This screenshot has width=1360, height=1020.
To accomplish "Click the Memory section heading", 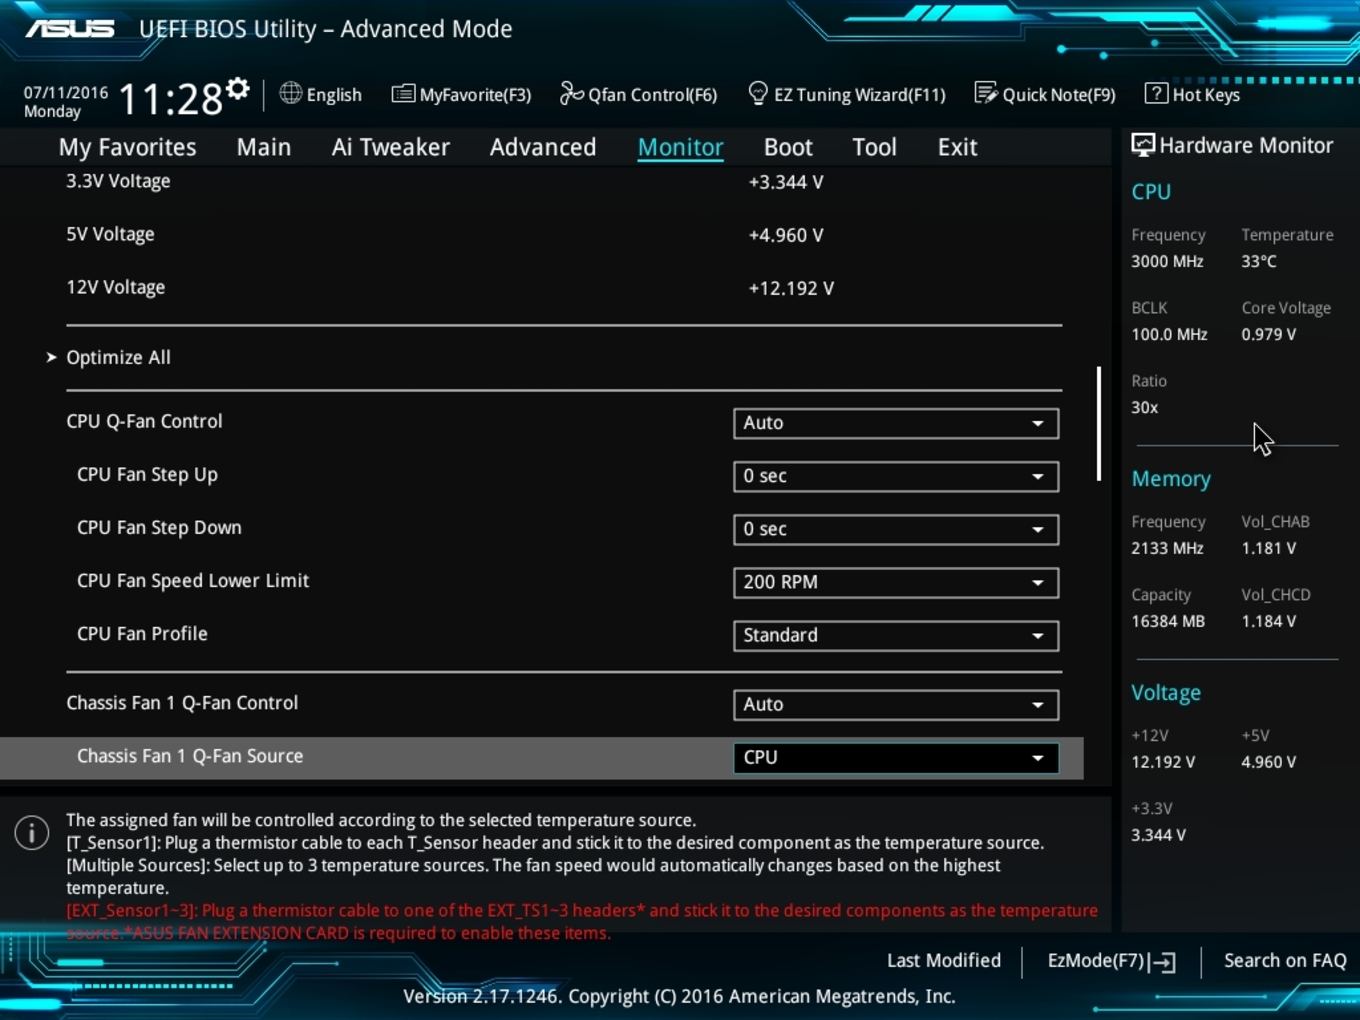I will pyautogui.click(x=1171, y=479).
